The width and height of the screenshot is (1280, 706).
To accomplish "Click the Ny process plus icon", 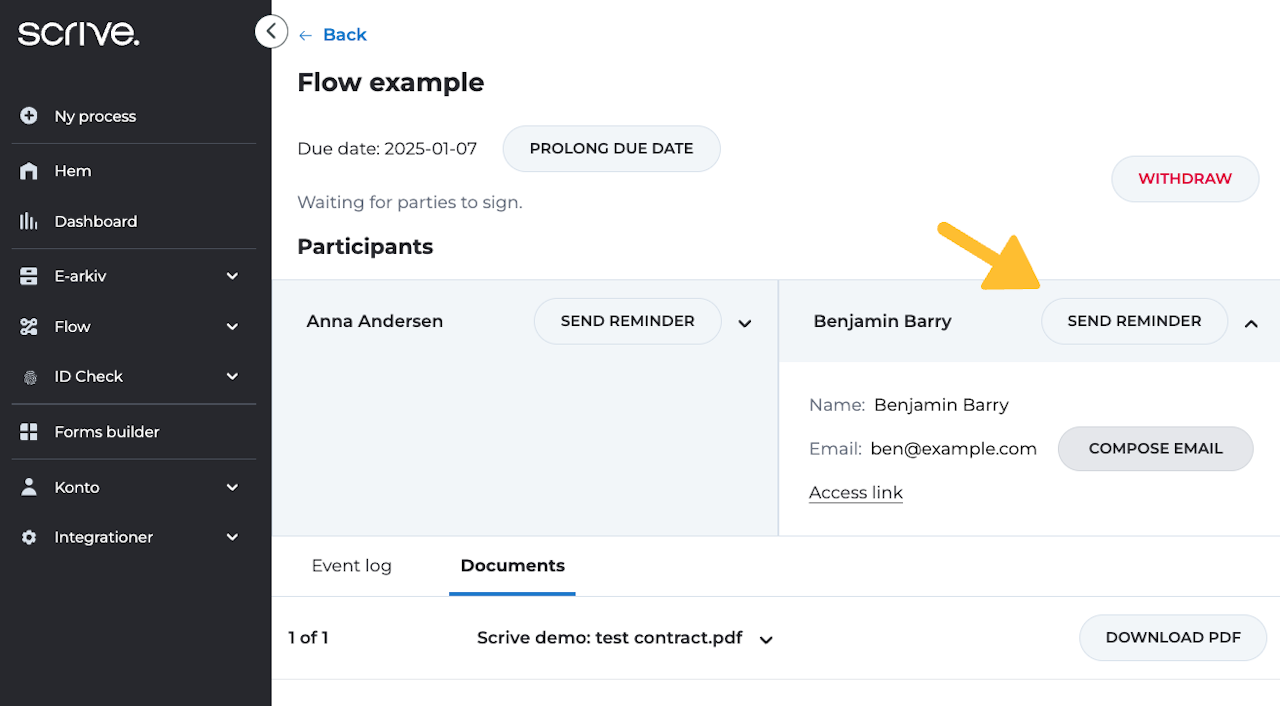I will pyautogui.click(x=29, y=116).
